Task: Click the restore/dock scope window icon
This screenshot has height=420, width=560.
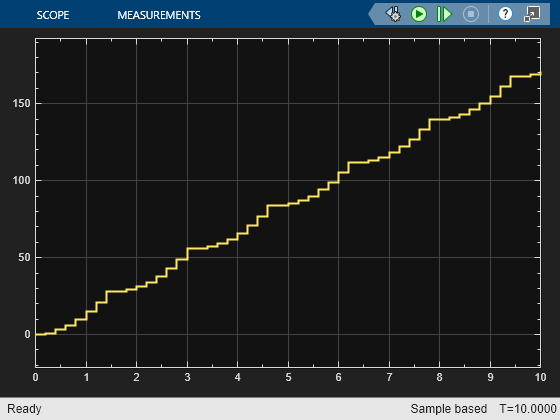Action: (532, 14)
